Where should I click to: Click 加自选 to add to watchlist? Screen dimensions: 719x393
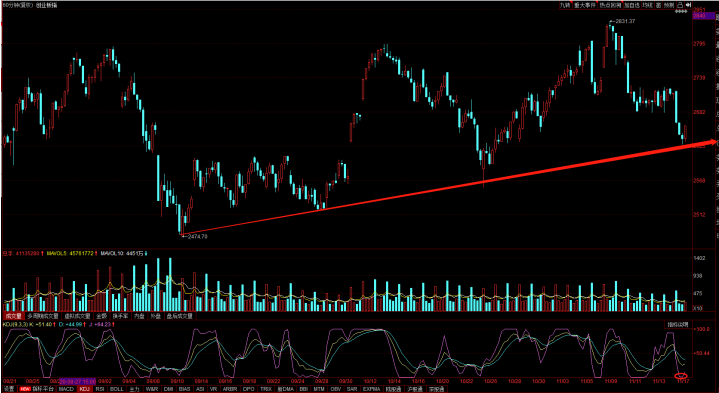[632, 5]
